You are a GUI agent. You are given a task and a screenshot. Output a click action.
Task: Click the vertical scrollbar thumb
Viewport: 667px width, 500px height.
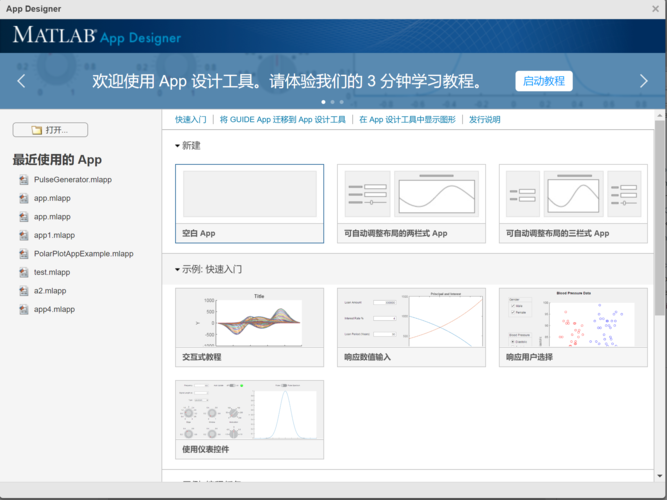(660, 218)
